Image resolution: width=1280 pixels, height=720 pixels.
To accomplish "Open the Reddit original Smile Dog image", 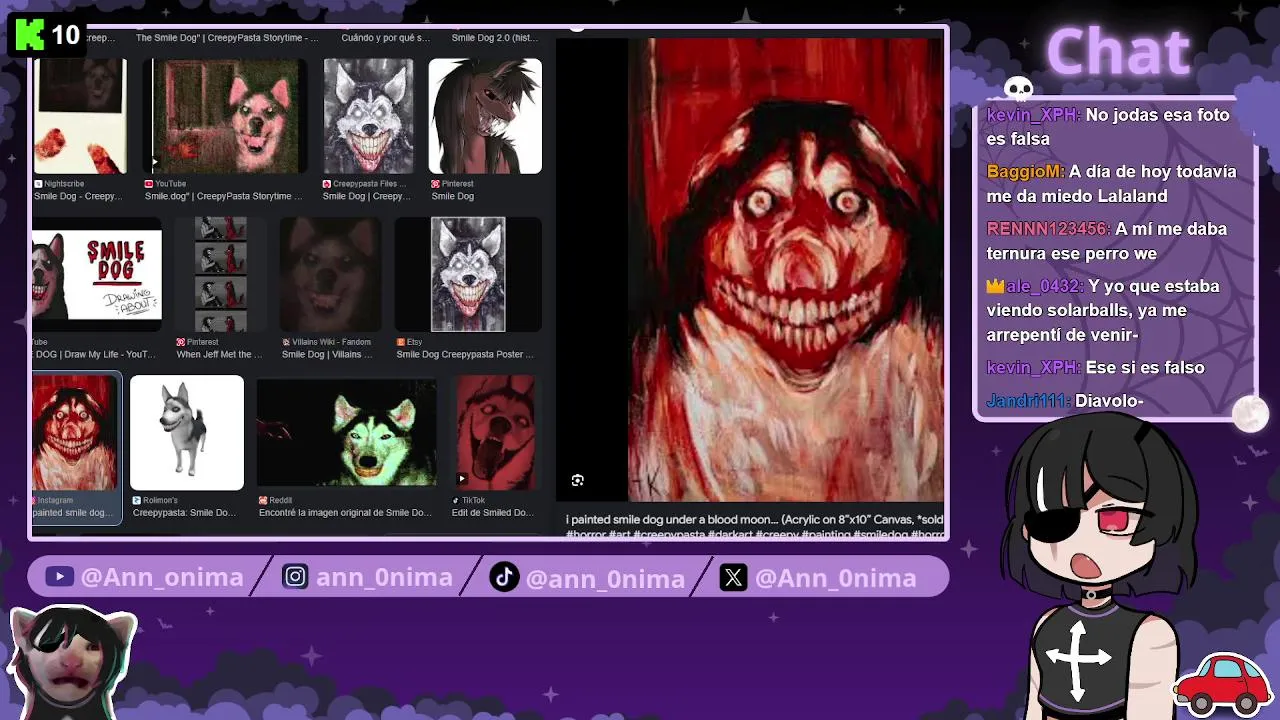I will coord(346,433).
